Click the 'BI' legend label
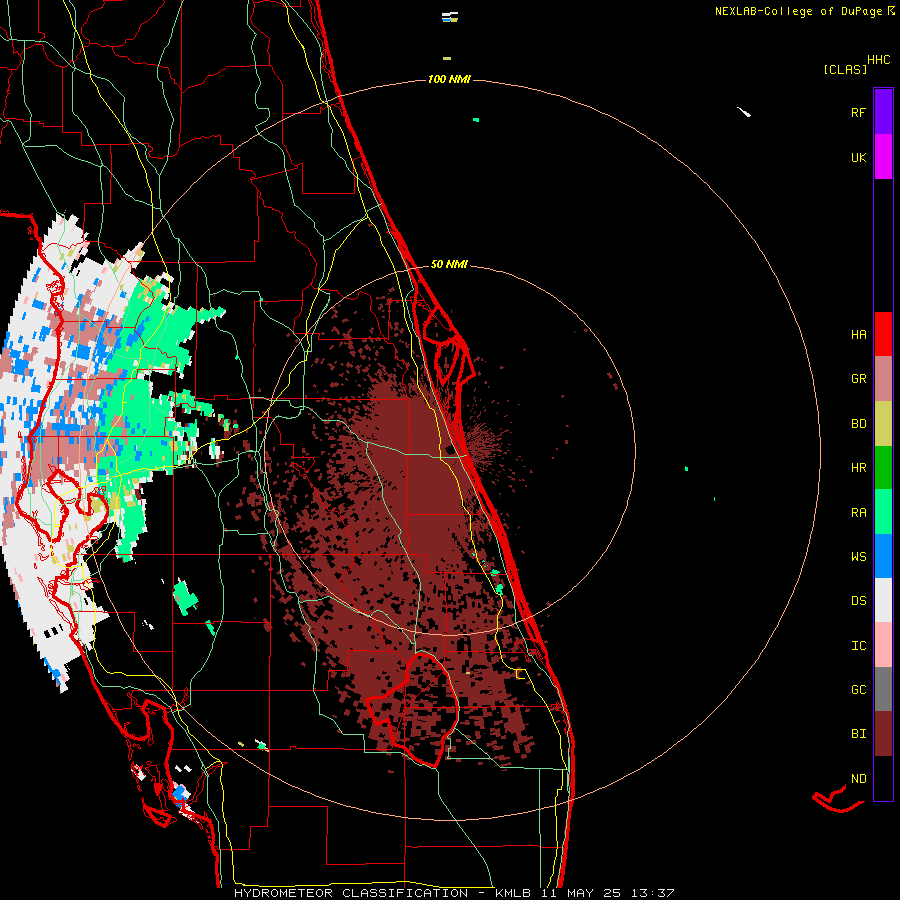The image size is (900, 900). [858, 734]
